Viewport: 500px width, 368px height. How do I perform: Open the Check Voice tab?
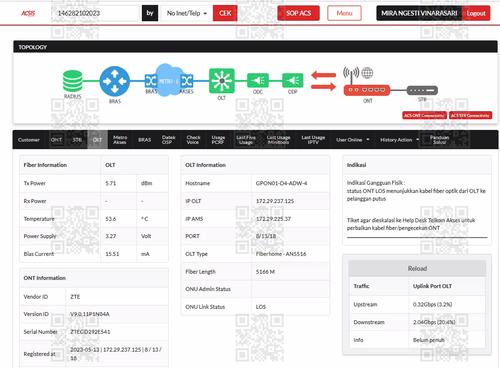[x=193, y=140]
